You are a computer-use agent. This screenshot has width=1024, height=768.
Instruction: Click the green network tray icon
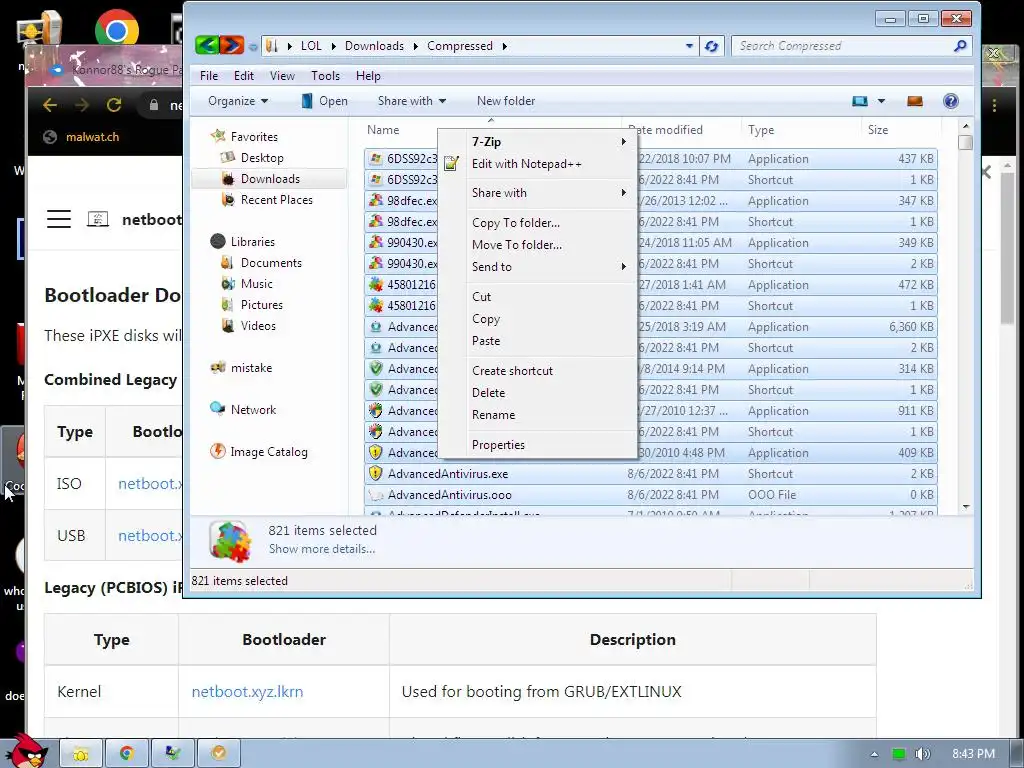(x=899, y=754)
